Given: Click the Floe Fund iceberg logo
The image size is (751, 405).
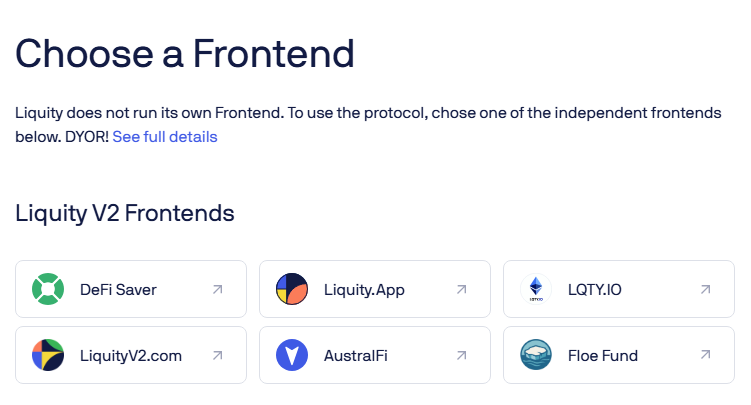Looking at the screenshot, I should click(536, 355).
